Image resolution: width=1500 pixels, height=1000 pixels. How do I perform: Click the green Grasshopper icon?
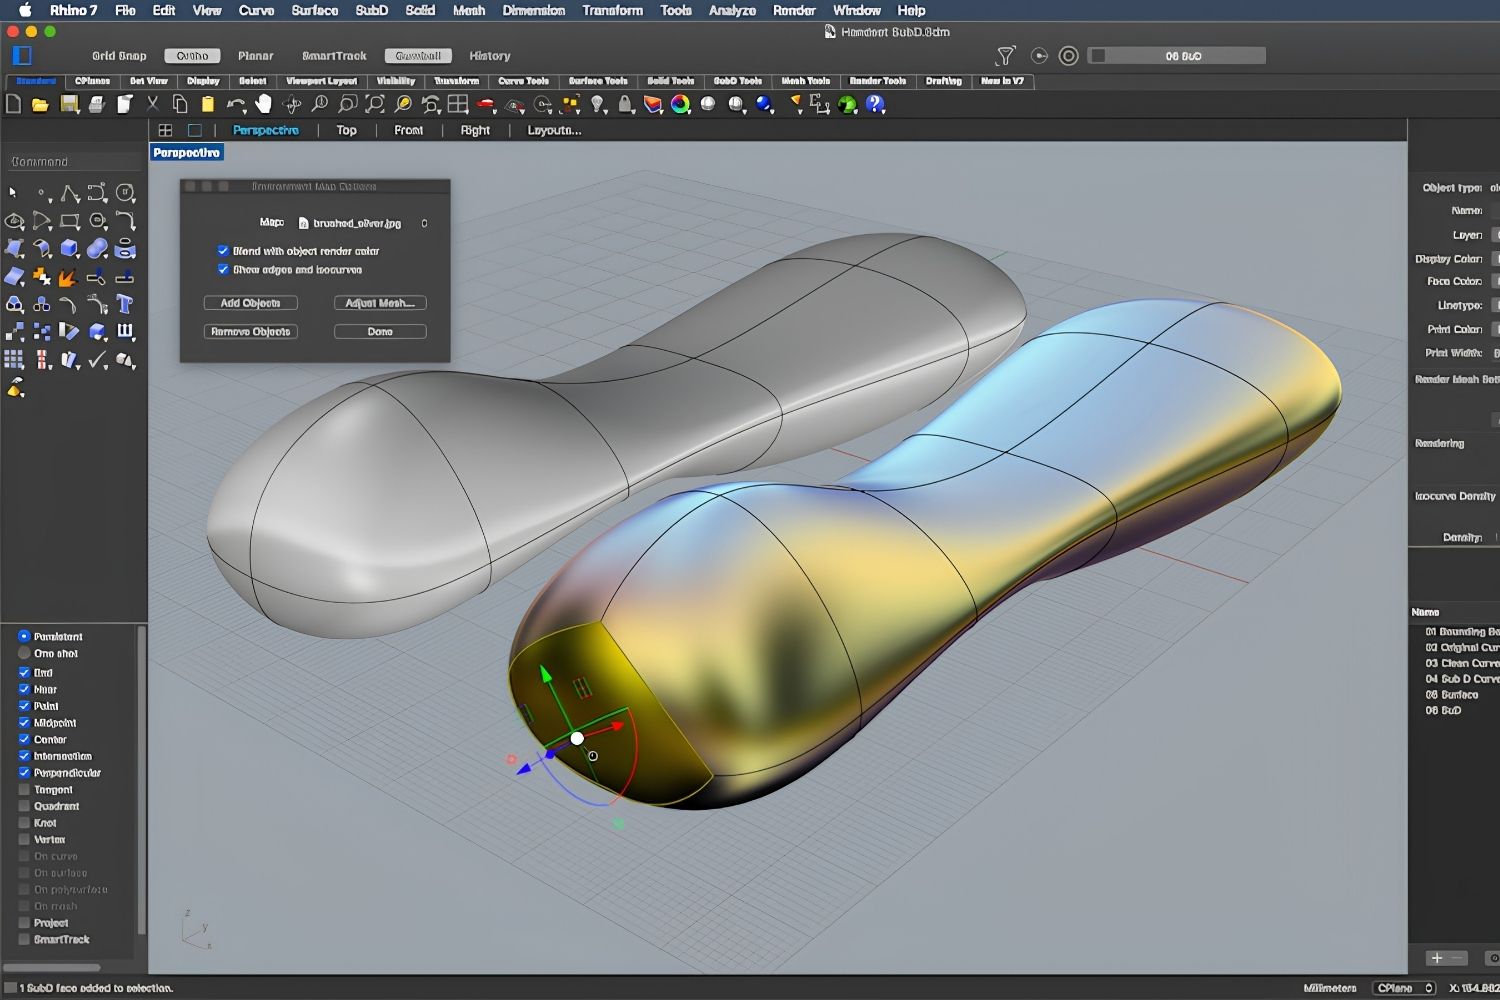[x=848, y=104]
